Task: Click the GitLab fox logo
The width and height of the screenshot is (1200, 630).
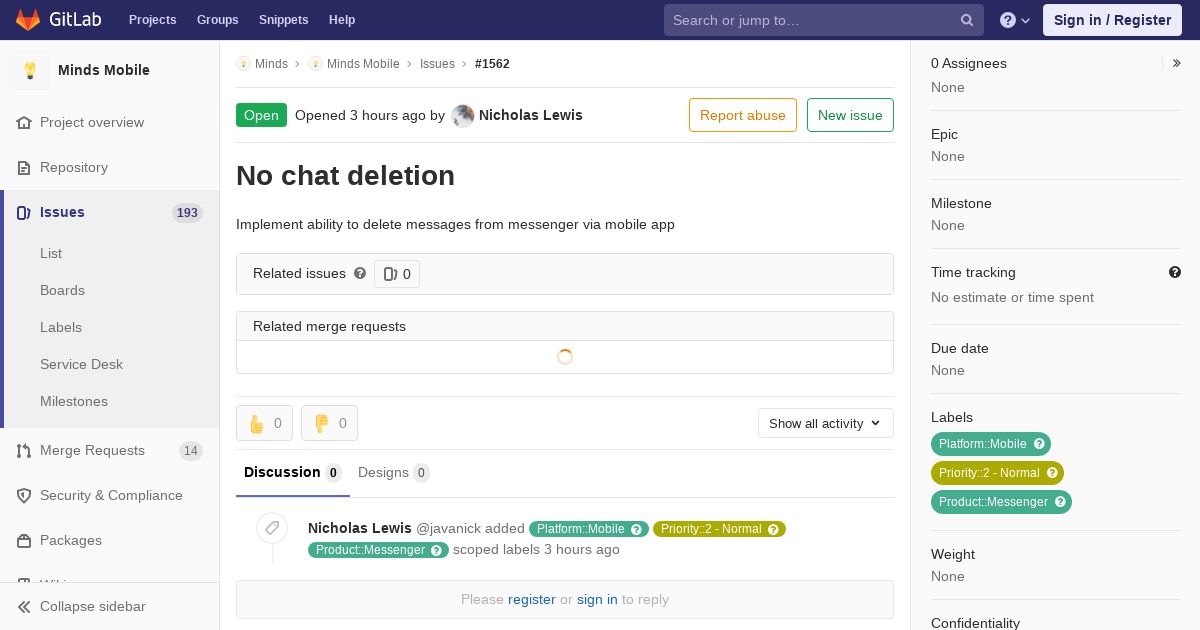Action: (28, 20)
